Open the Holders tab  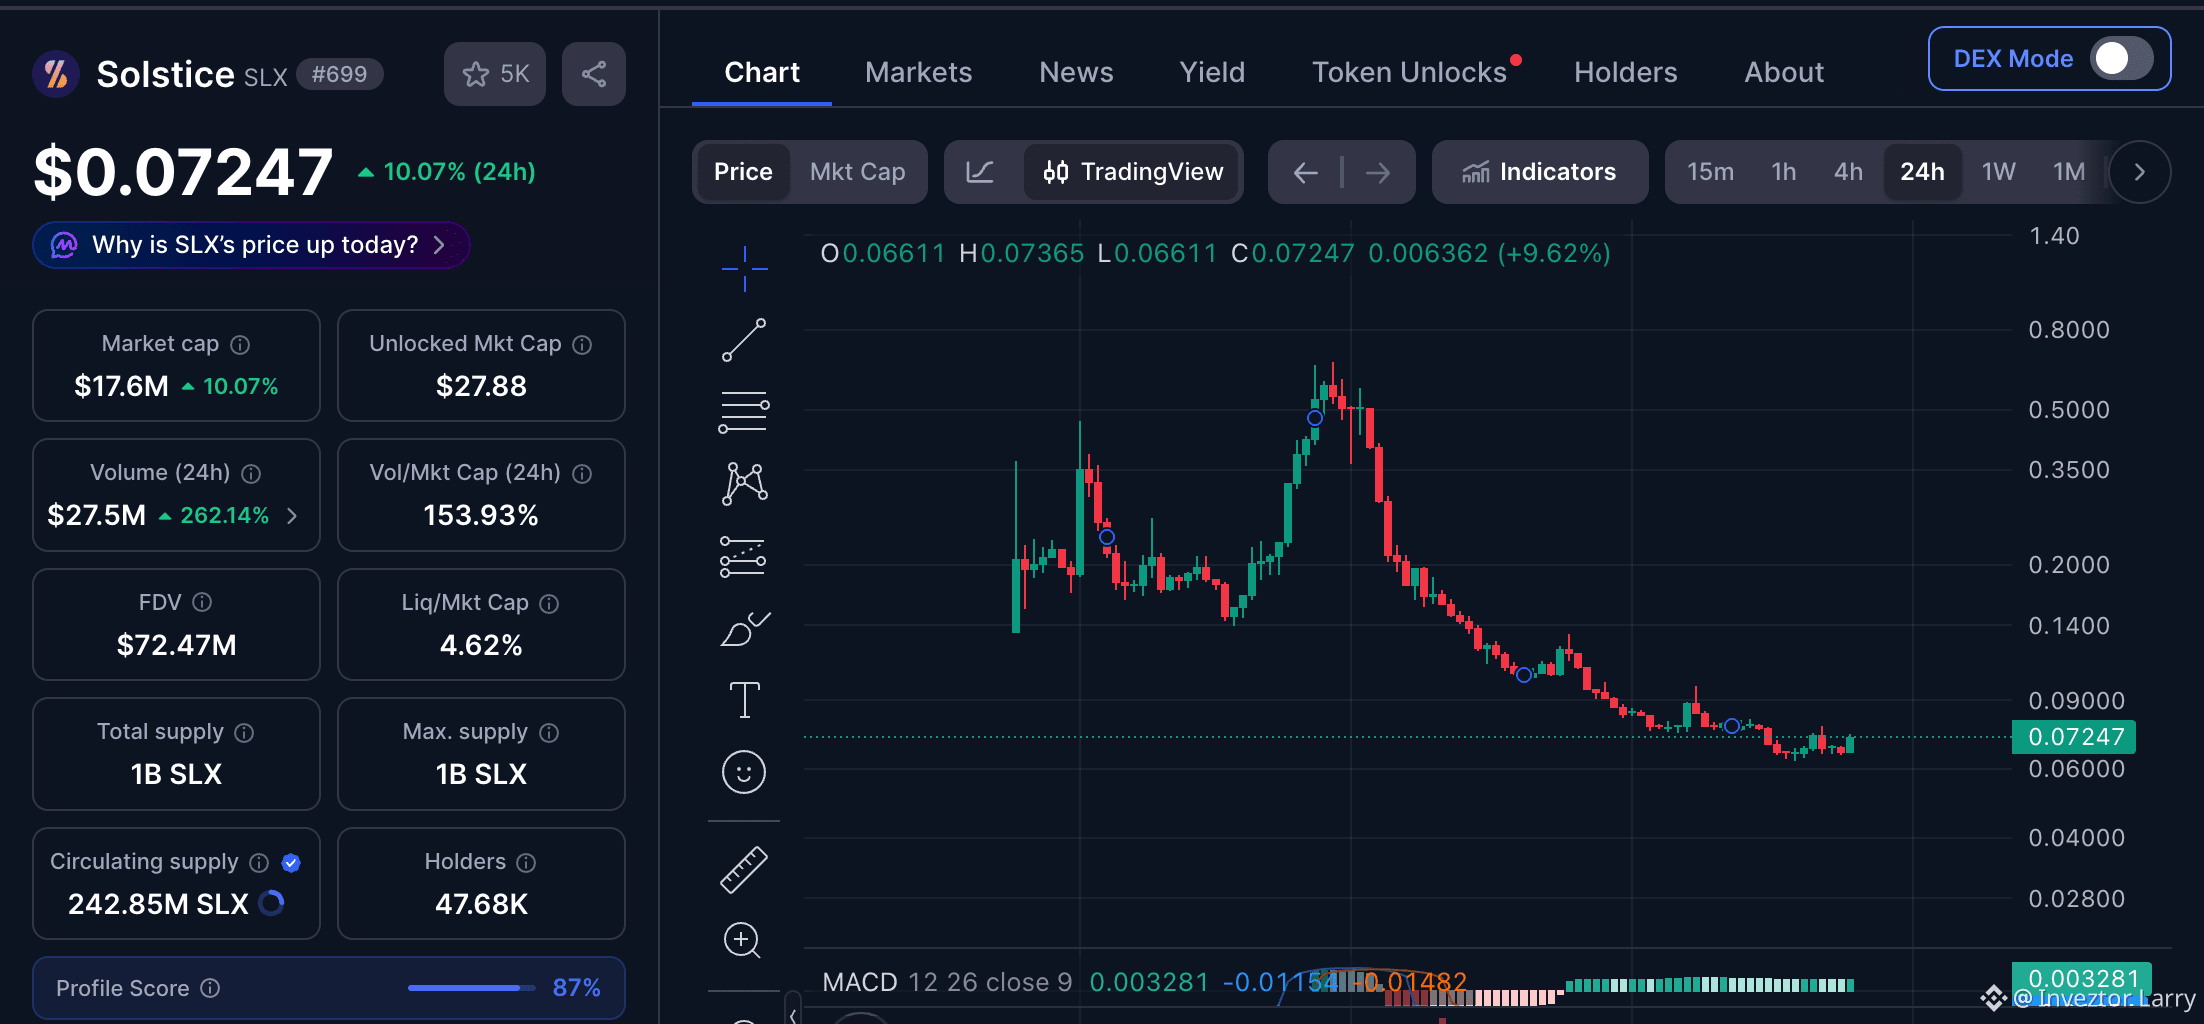[1626, 72]
